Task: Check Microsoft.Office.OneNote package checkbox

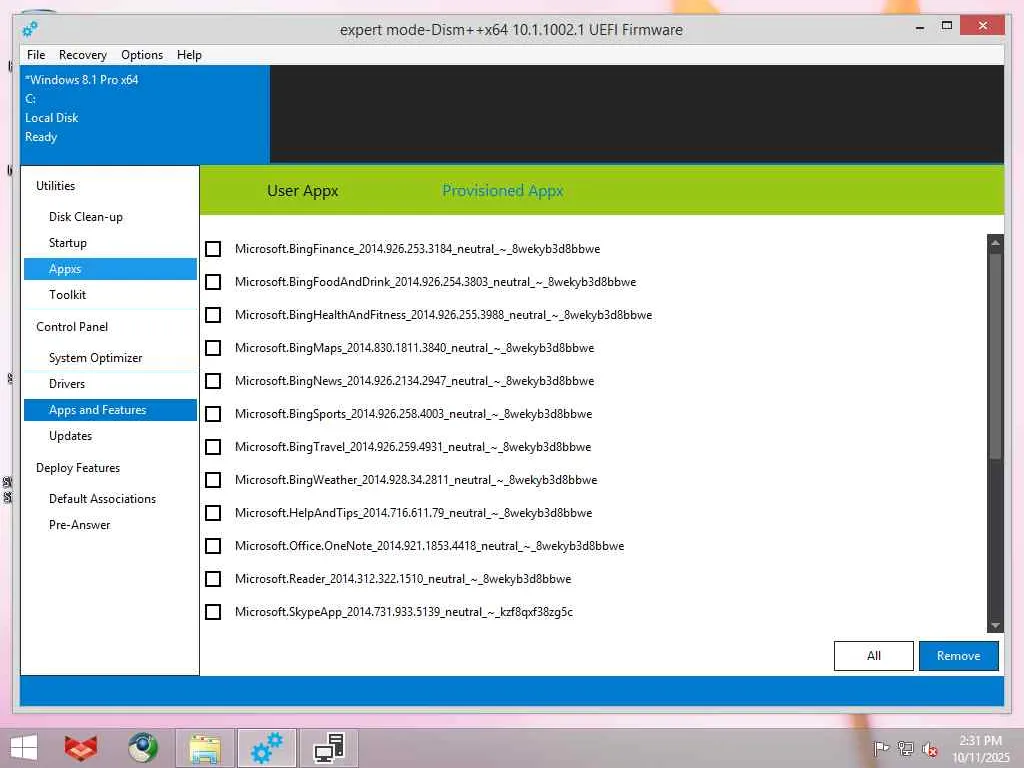Action: (x=213, y=546)
